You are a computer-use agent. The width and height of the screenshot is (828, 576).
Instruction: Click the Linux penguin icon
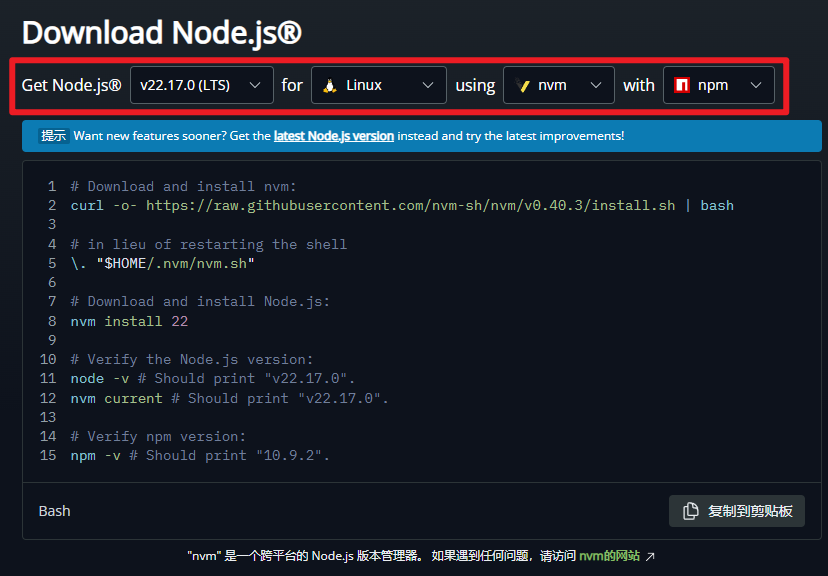[329, 85]
